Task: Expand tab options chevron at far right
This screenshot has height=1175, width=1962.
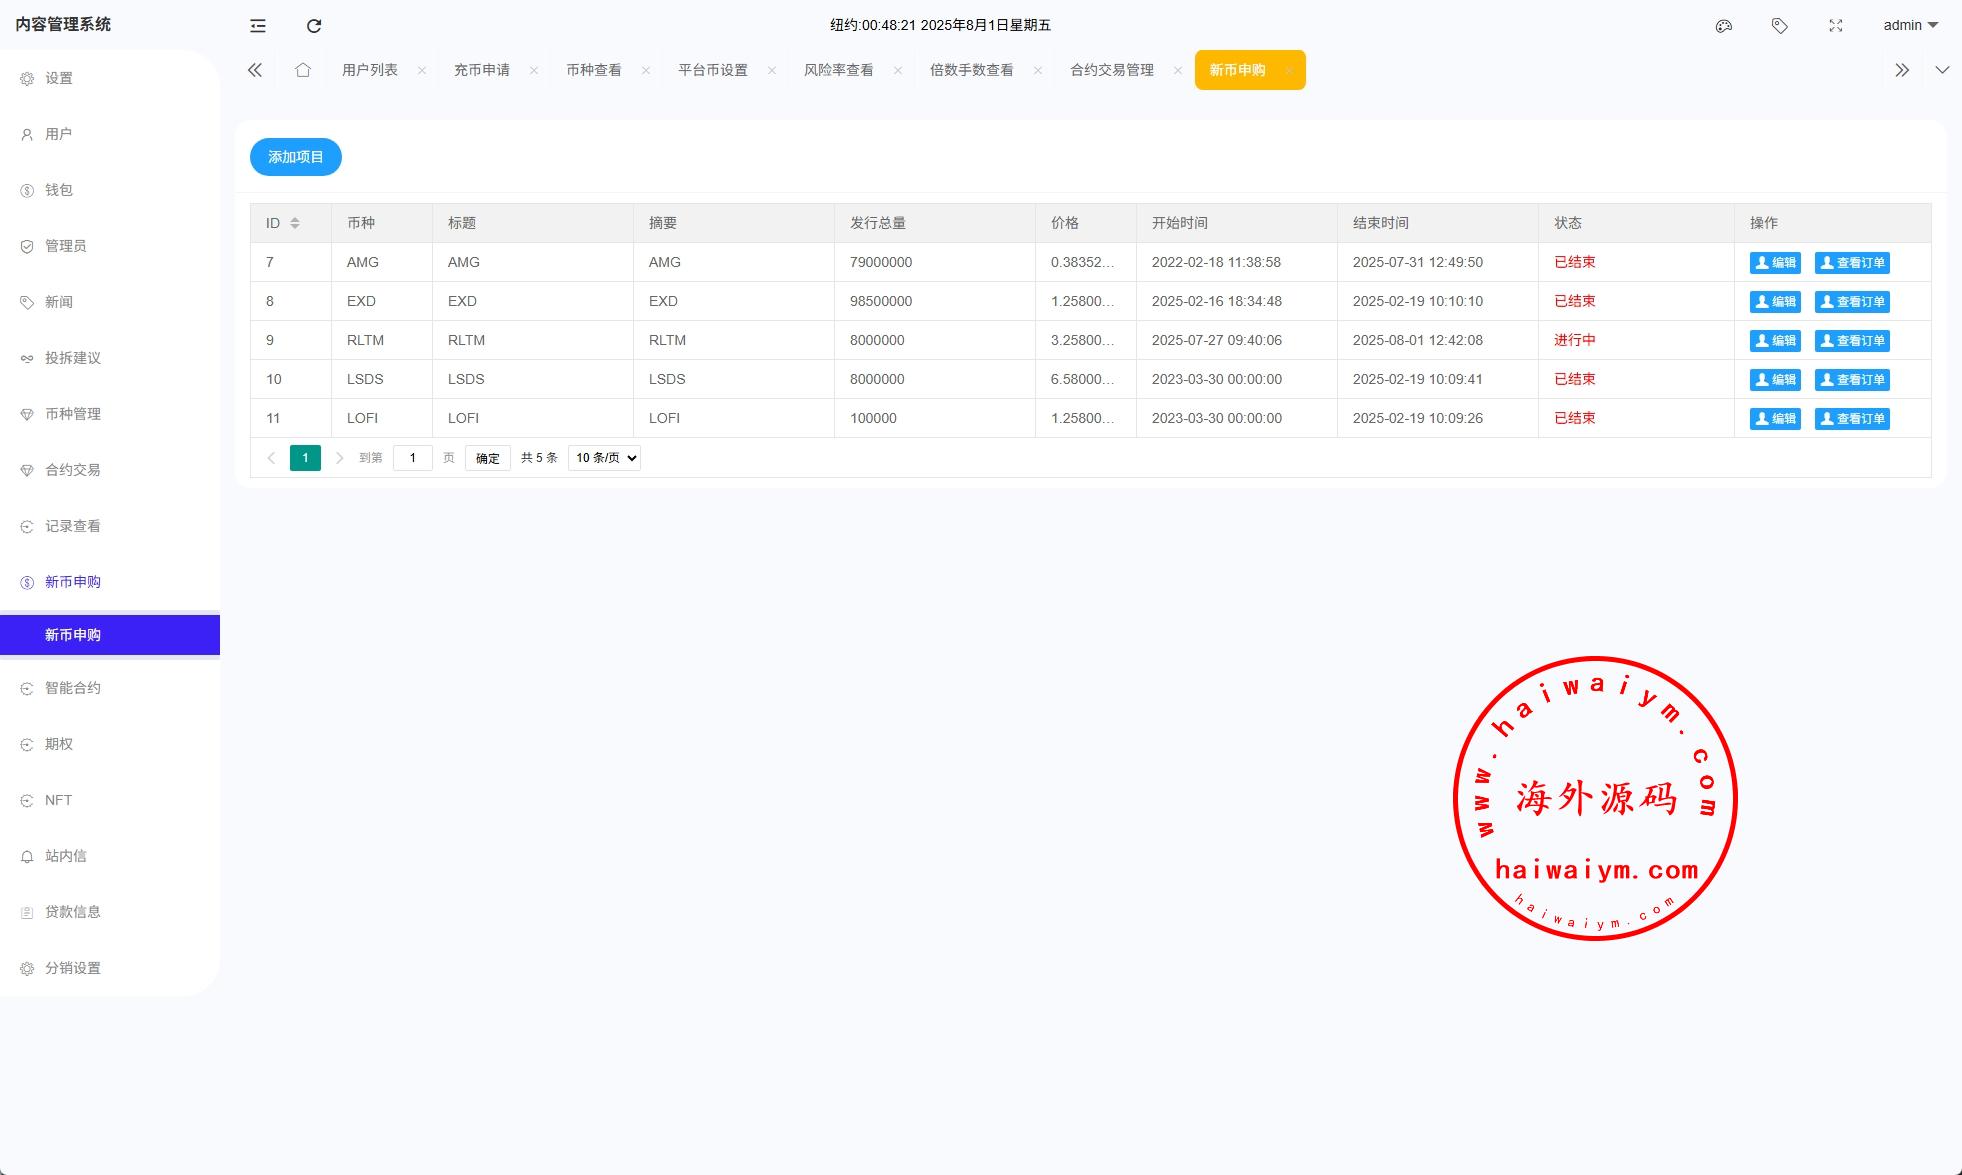Action: tap(1941, 70)
